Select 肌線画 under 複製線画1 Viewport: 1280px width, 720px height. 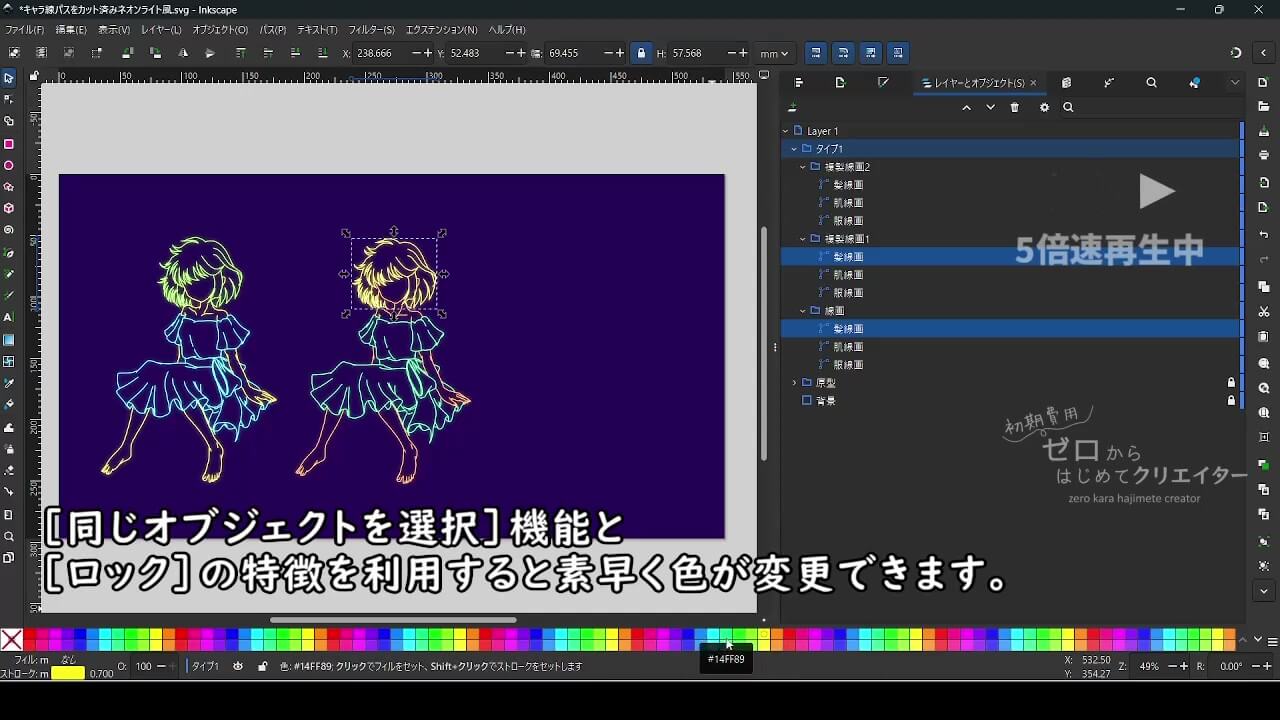(x=848, y=275)
